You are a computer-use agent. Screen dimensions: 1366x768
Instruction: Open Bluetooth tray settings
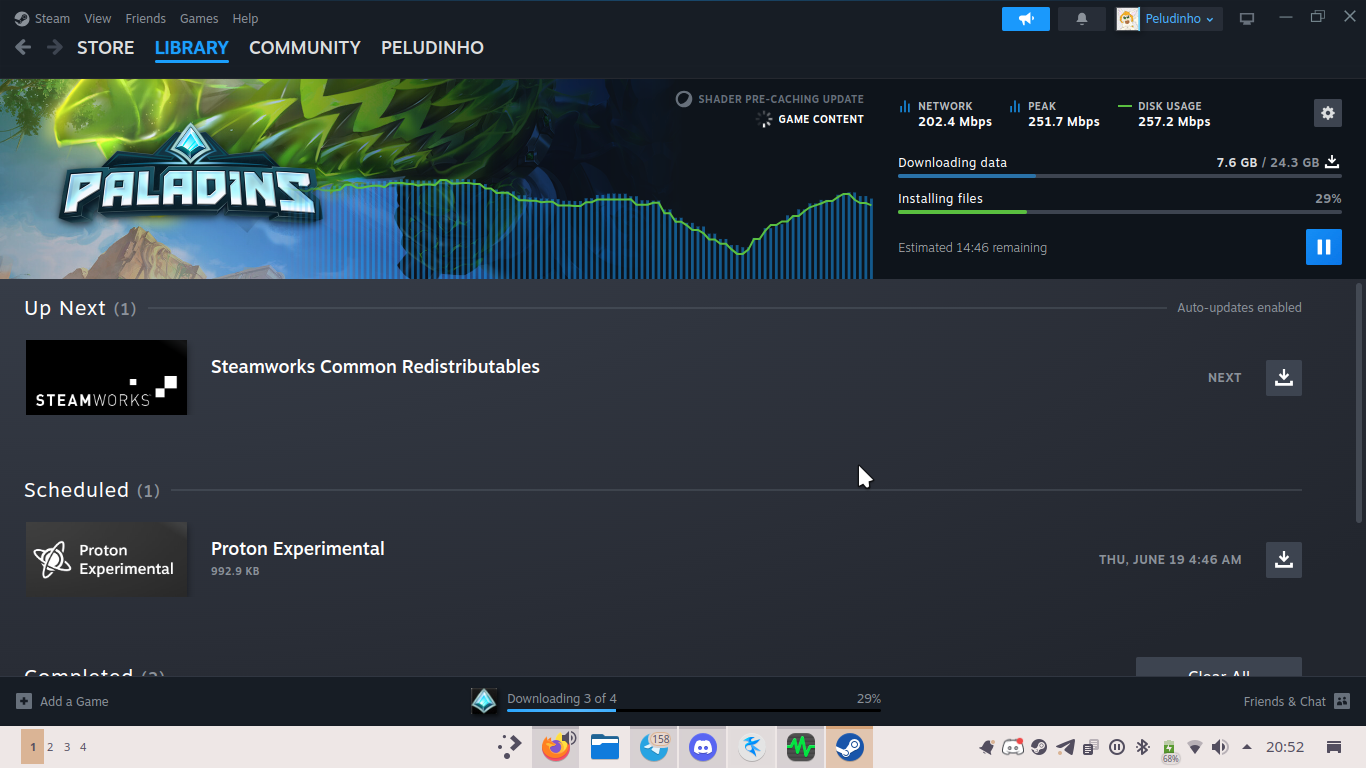click(1143, 747)
